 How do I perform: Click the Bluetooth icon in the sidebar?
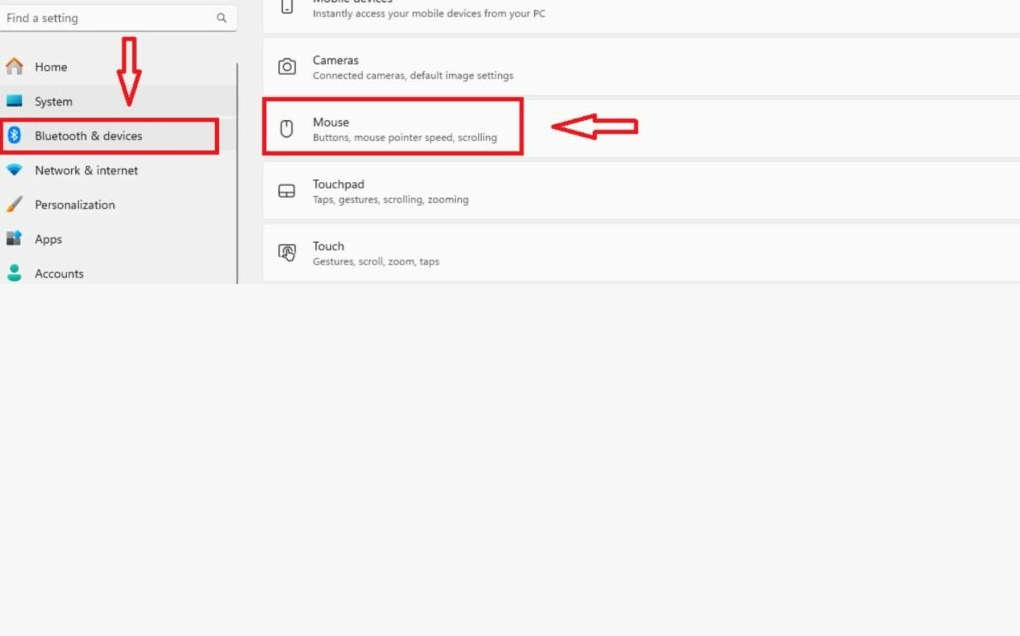coord(14,136)
